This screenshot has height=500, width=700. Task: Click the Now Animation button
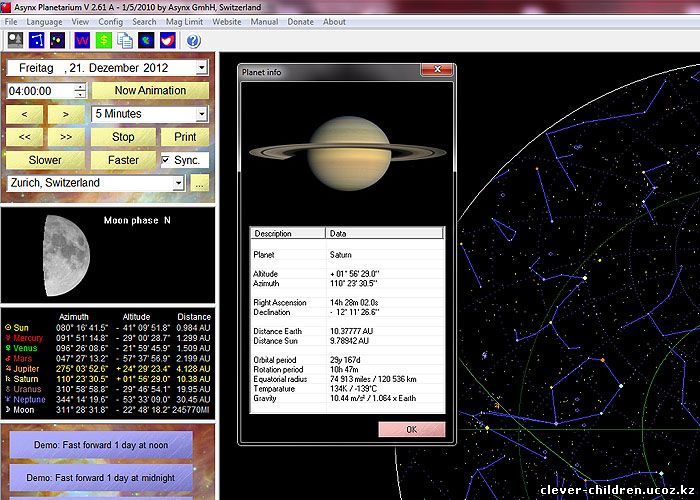point(151,90)
